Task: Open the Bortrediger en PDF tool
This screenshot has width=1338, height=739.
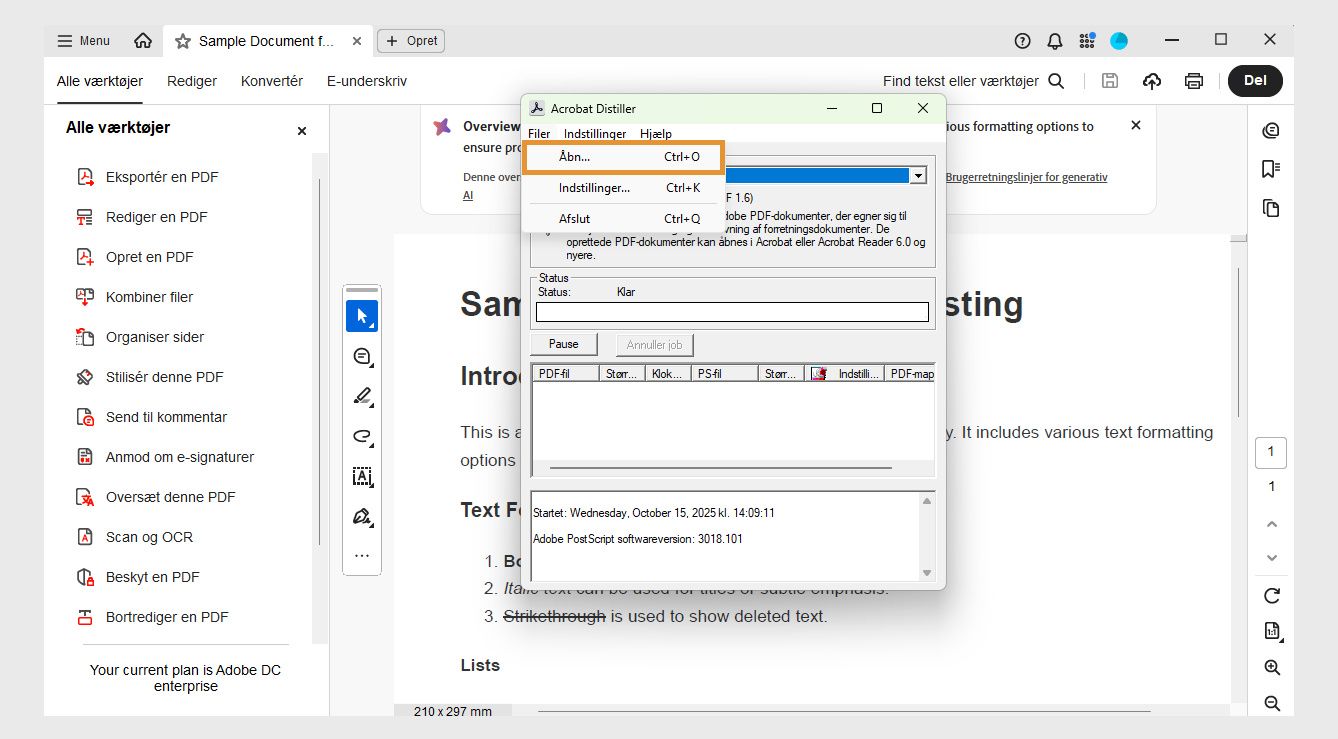Action: pos(152,617)
